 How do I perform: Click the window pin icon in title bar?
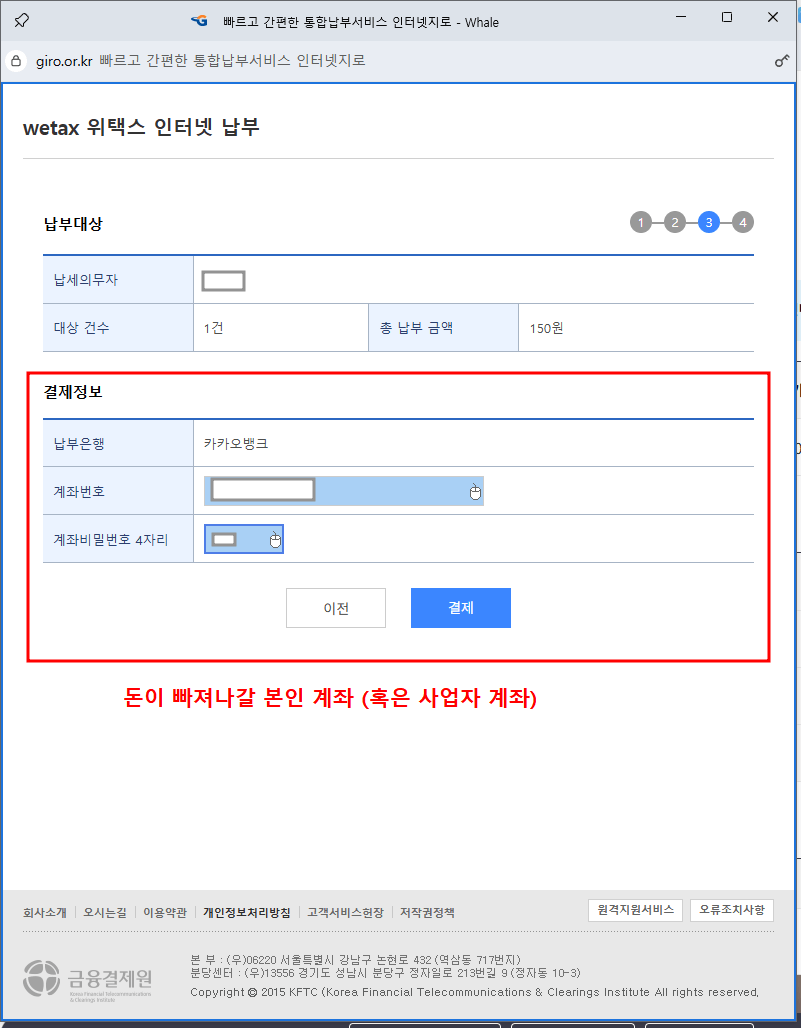(x=21, y=17)
